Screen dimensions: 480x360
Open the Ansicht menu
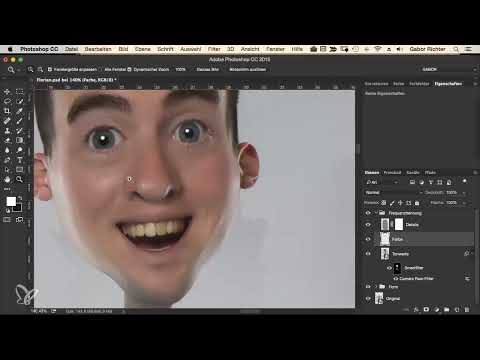[250, 49]
